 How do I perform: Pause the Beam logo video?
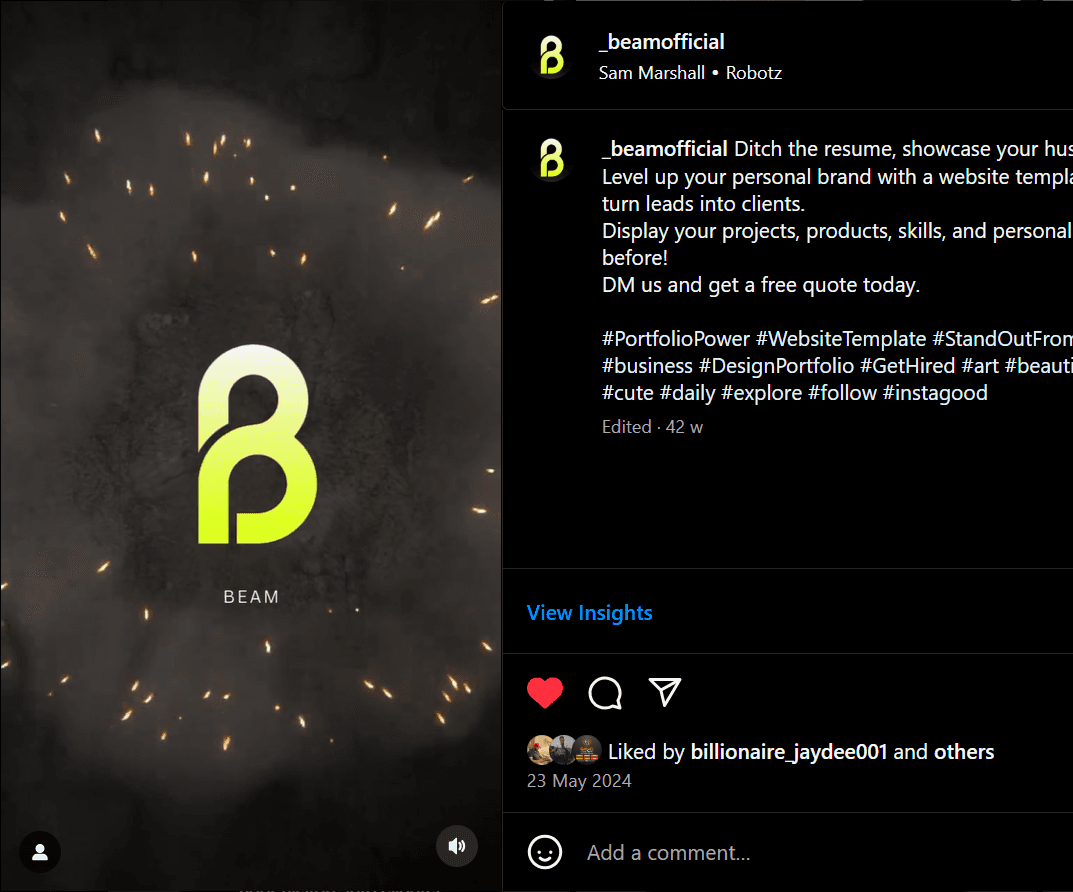coord(250,445)
